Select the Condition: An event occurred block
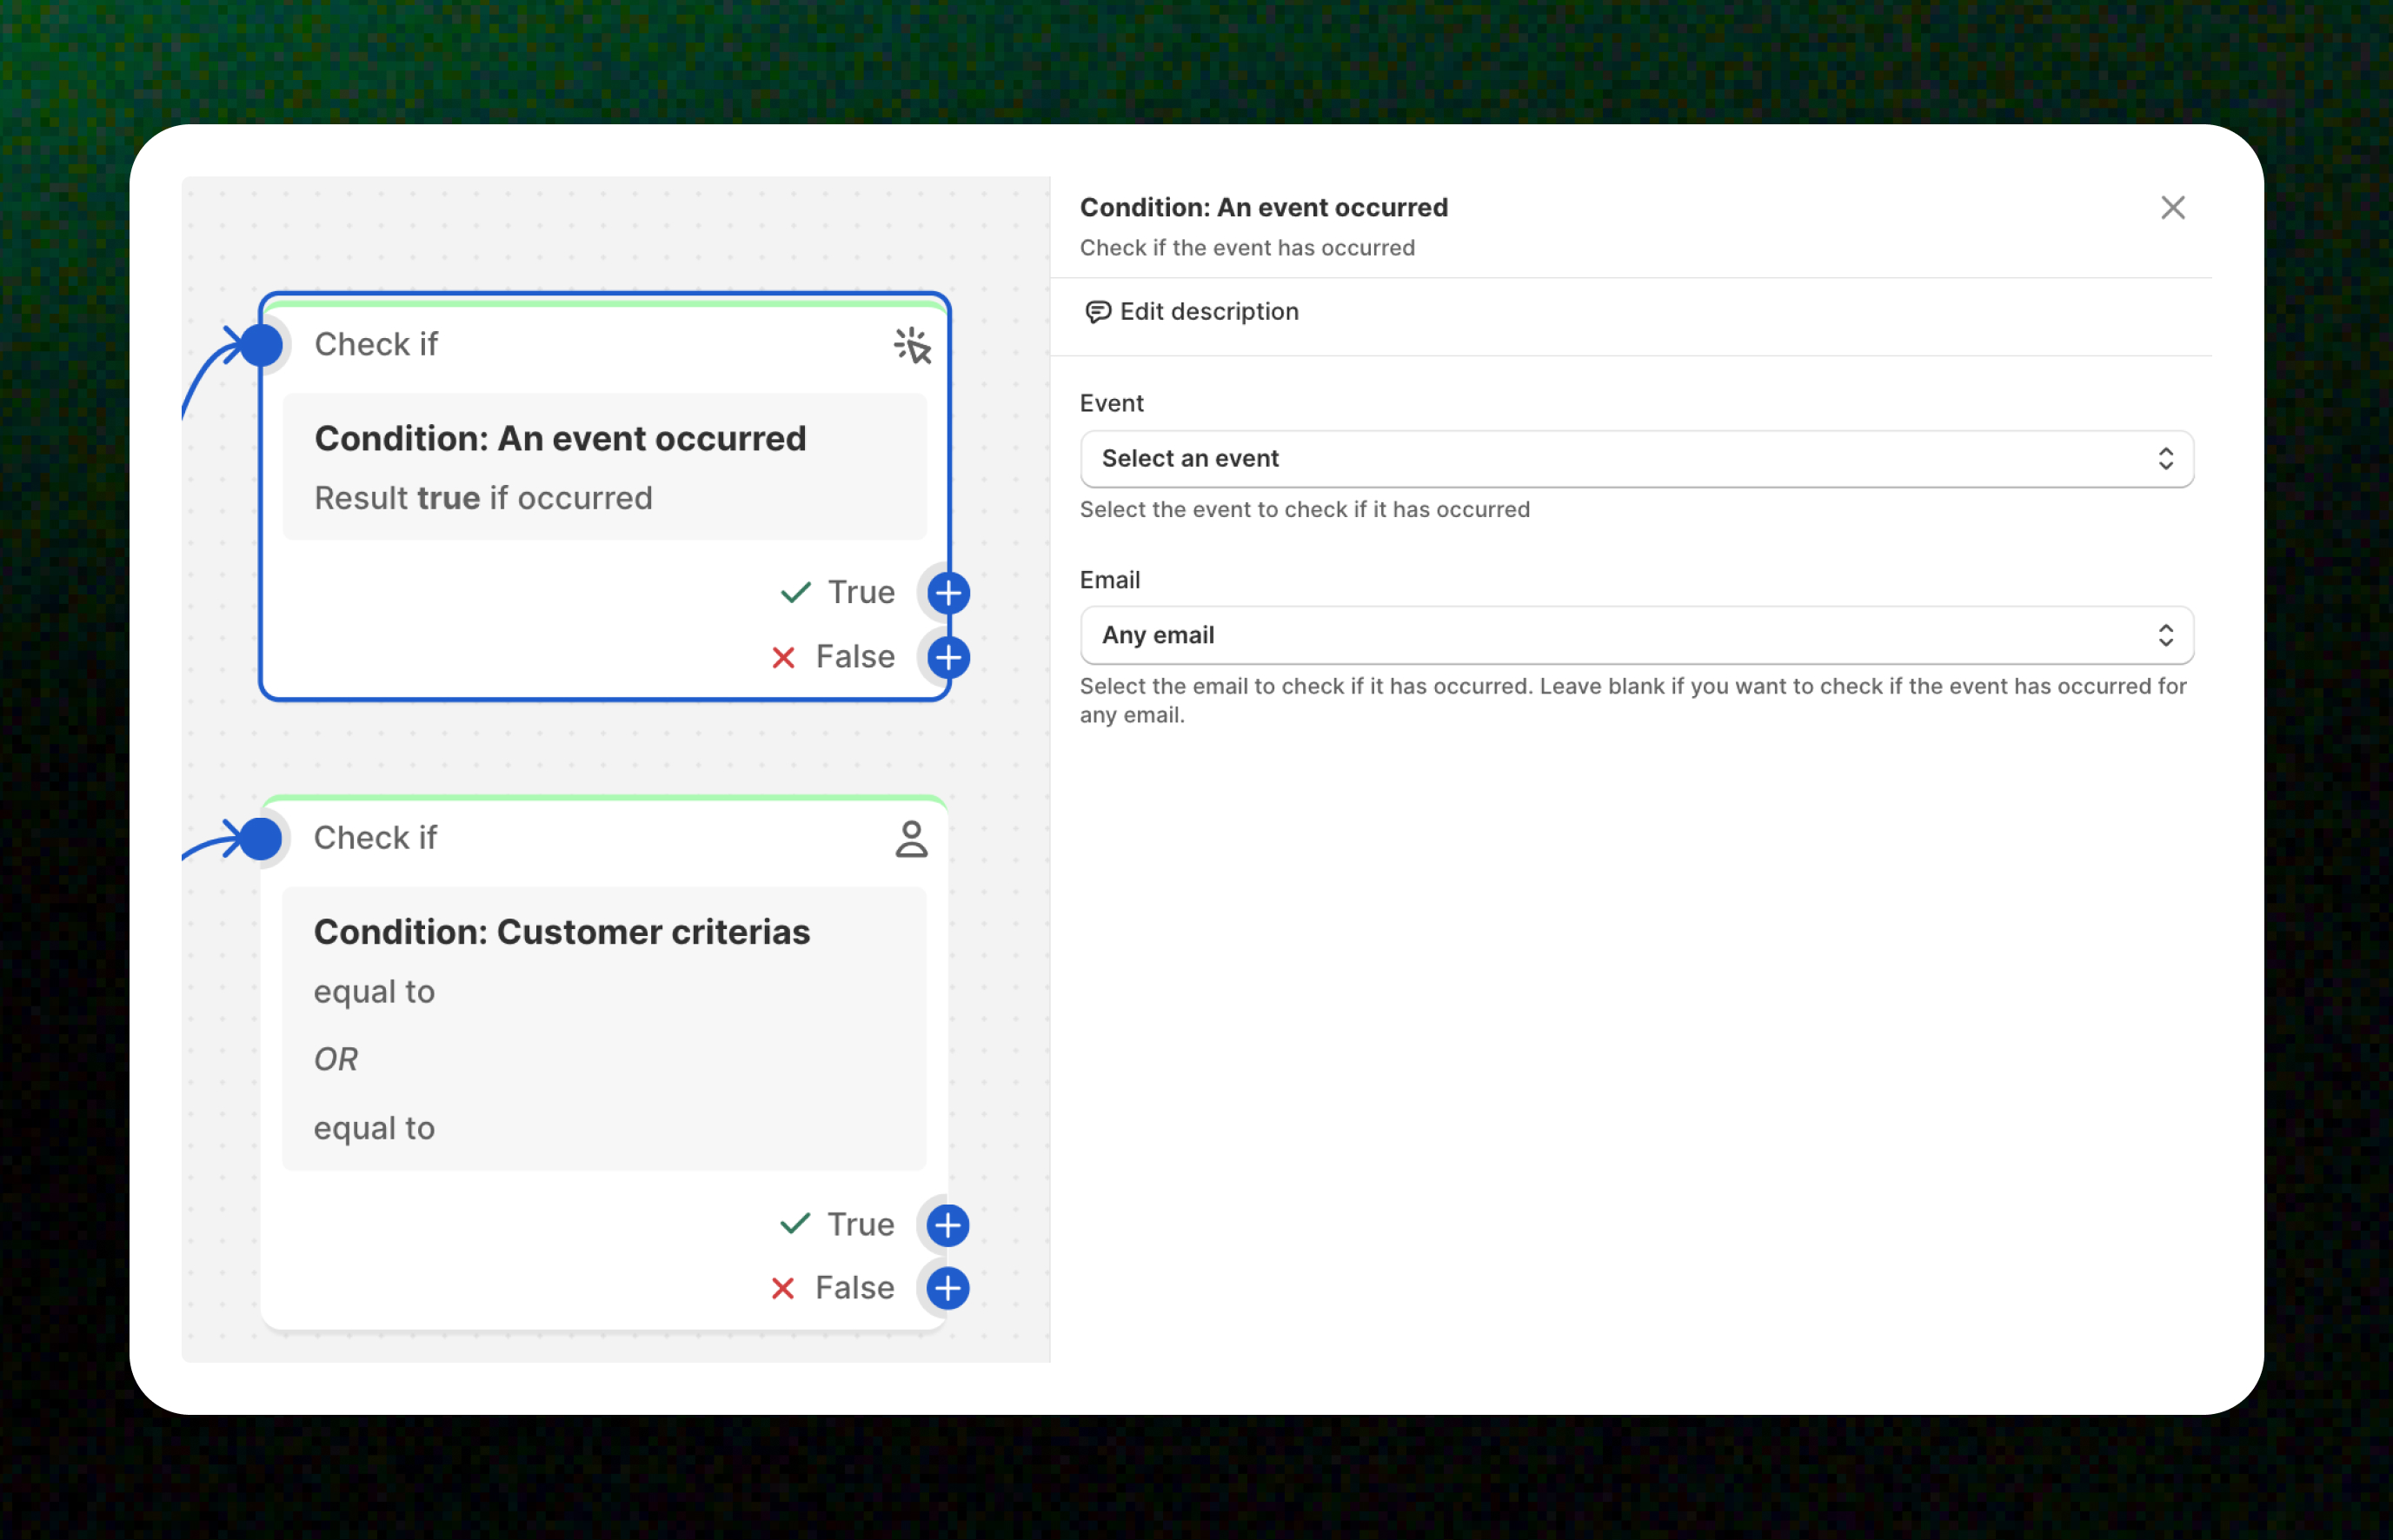 [x=603, y=467]
